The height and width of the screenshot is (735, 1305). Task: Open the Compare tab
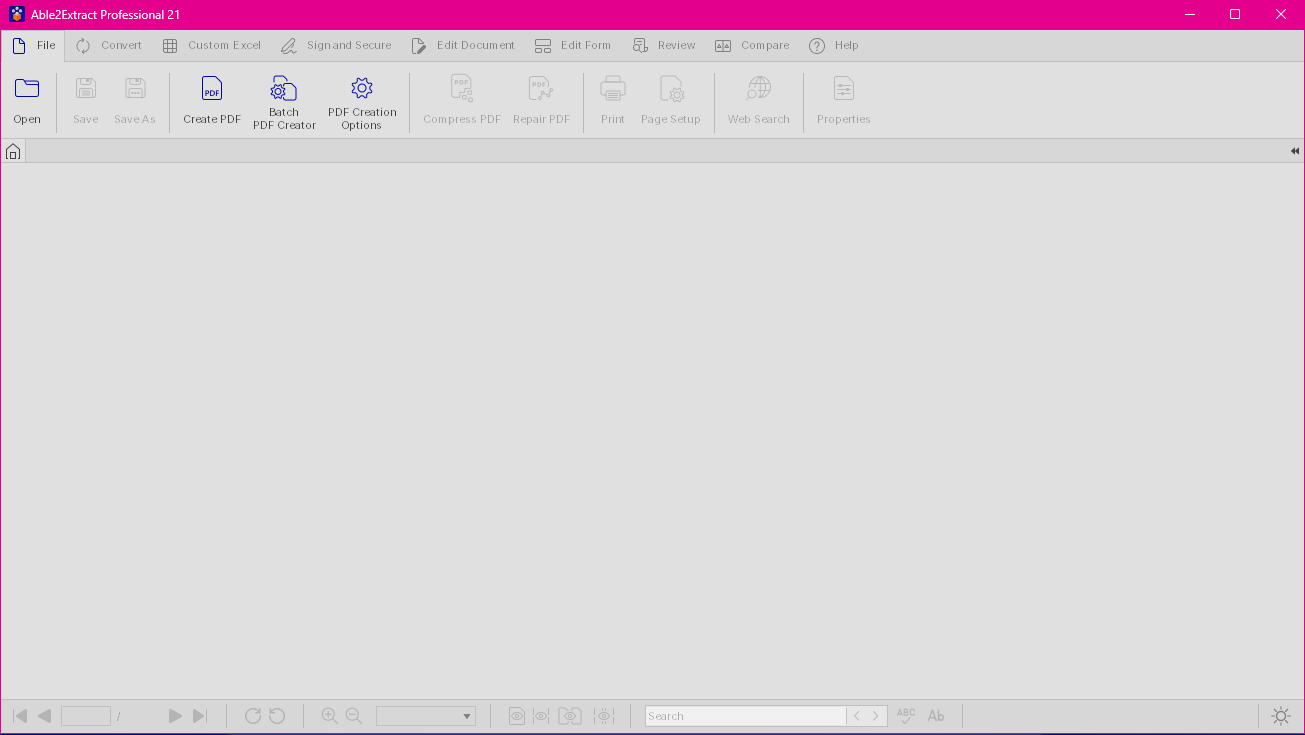tap(752, 46)
